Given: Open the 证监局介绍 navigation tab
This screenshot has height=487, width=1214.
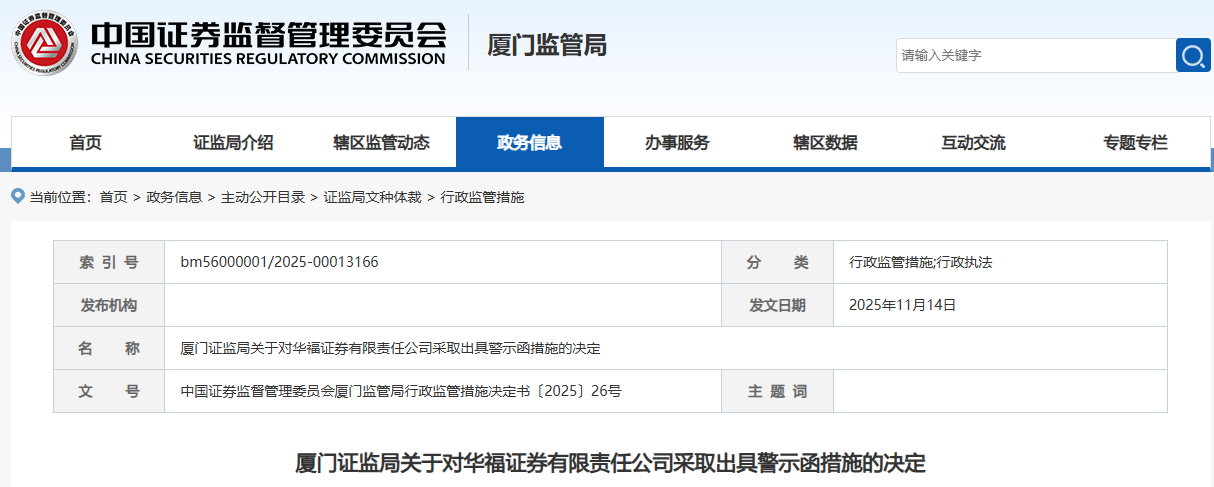Looking at the screenshot, I should pyautogui.click(x=233, y=143).
